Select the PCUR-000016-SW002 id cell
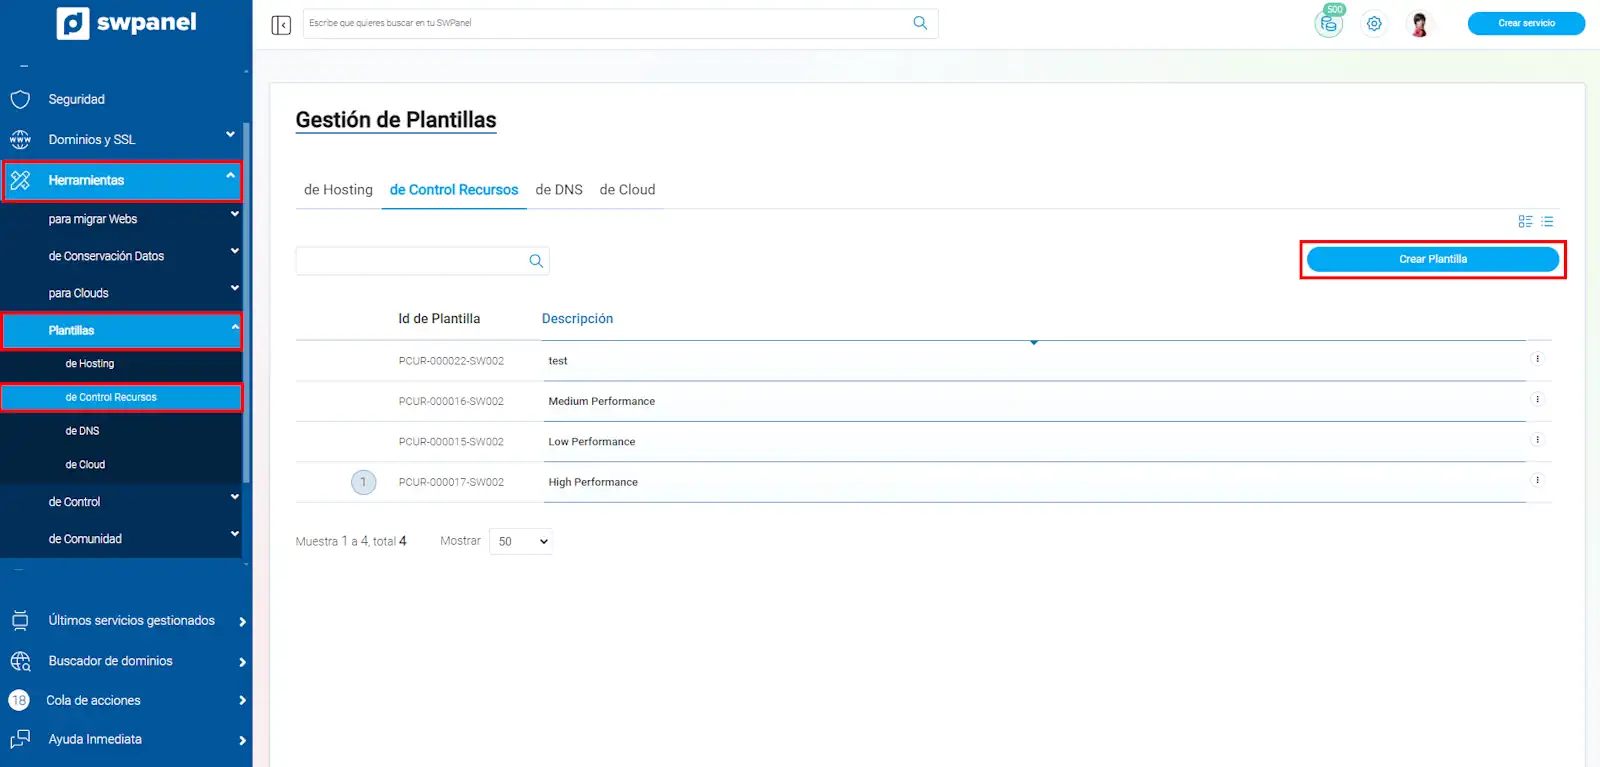 tap(451, 401)
